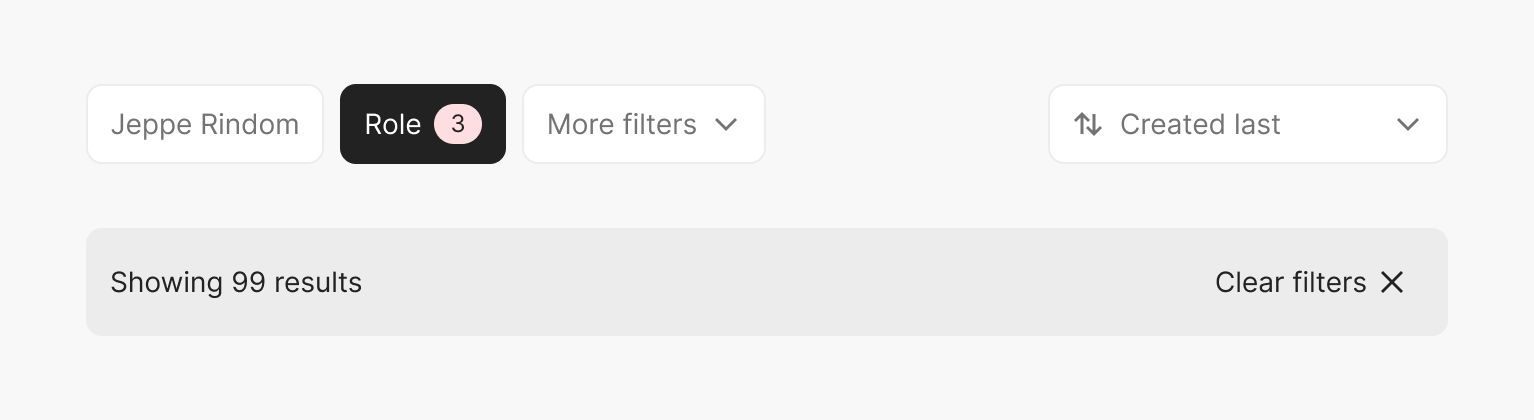Open the Created last sort dropdown
This screenshot has width=1534, height=420.
click(1248, 124)
